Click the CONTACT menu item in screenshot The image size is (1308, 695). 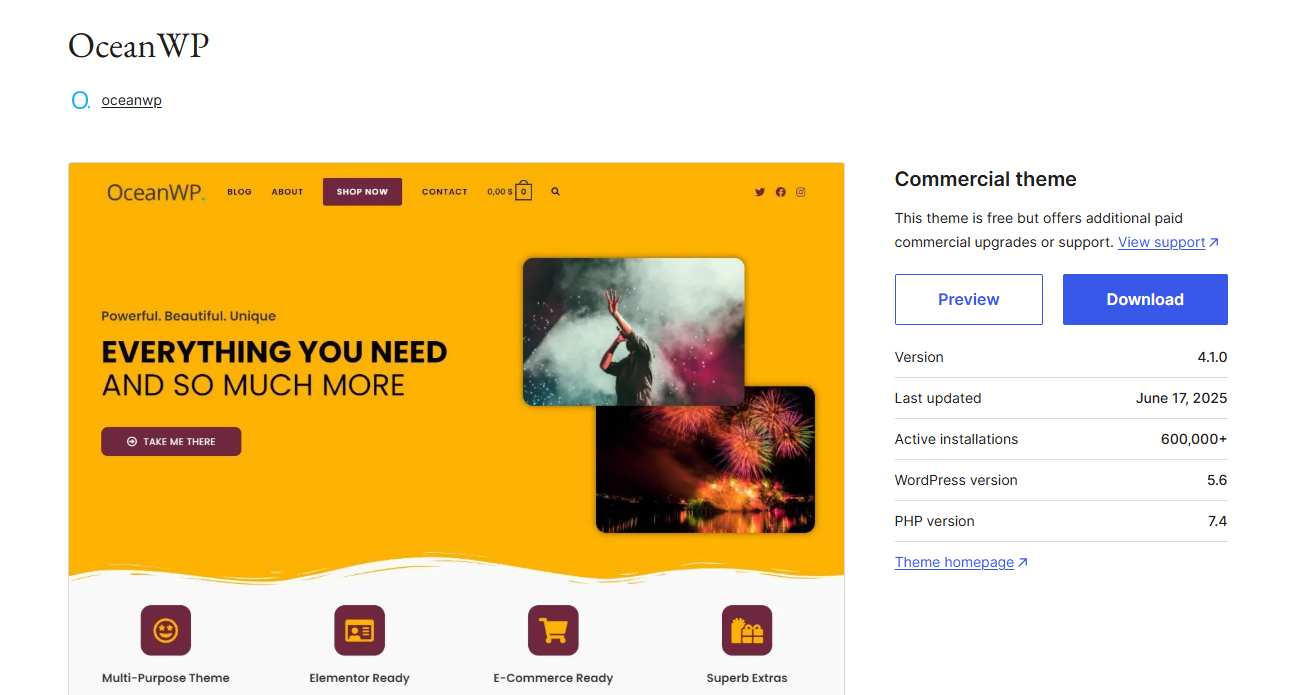[445, 192]
